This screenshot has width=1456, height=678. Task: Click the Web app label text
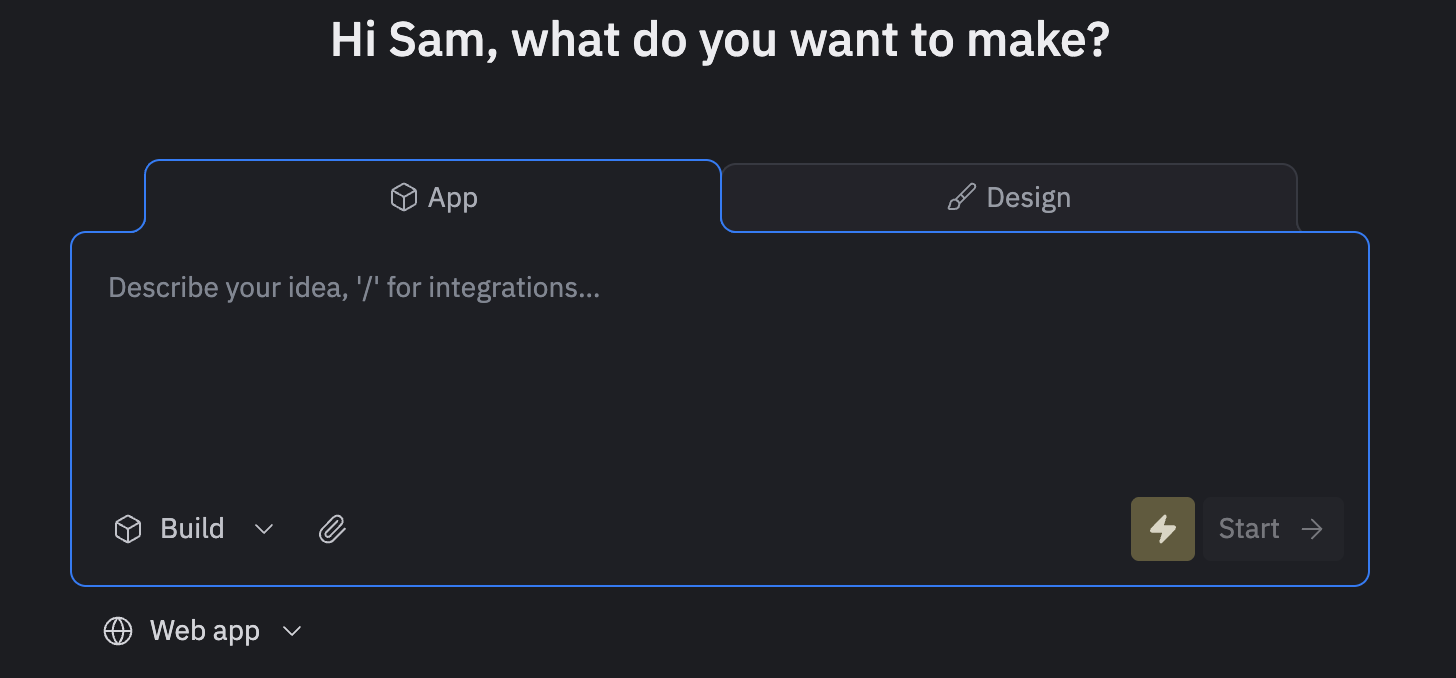205,631
